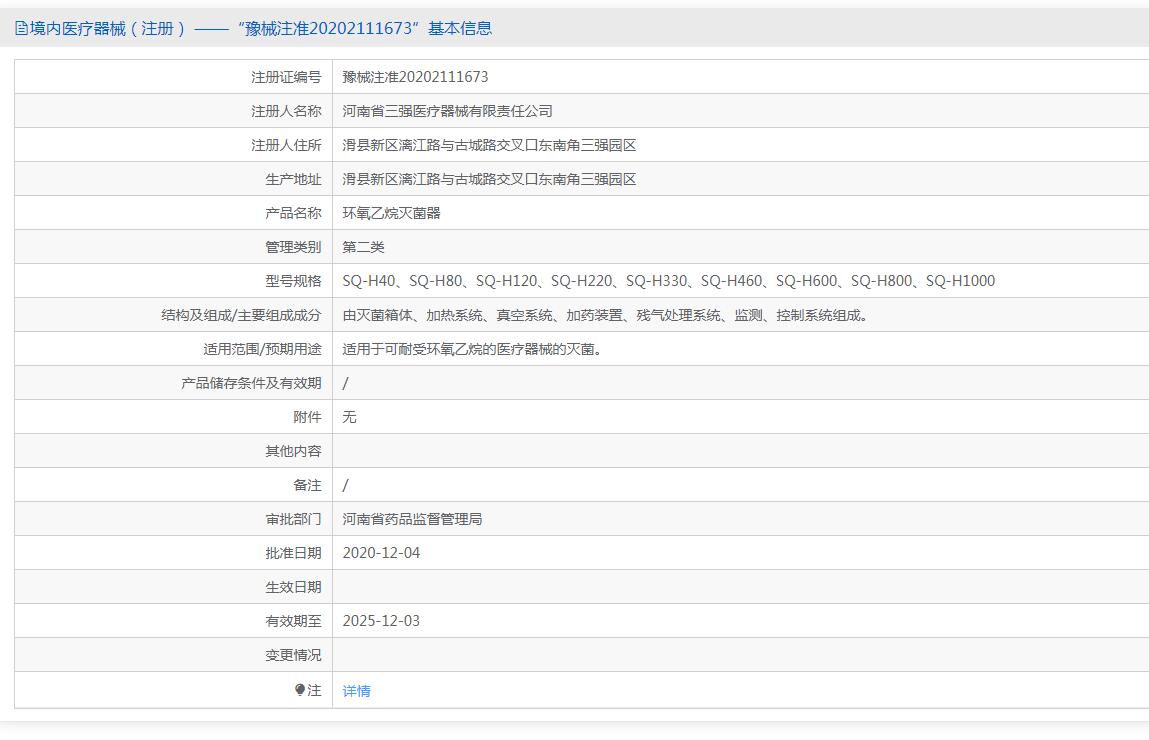This screenshot has height=740, width=1149.
Task: Click the 生产地址 address value
Action: click(489, 179)
